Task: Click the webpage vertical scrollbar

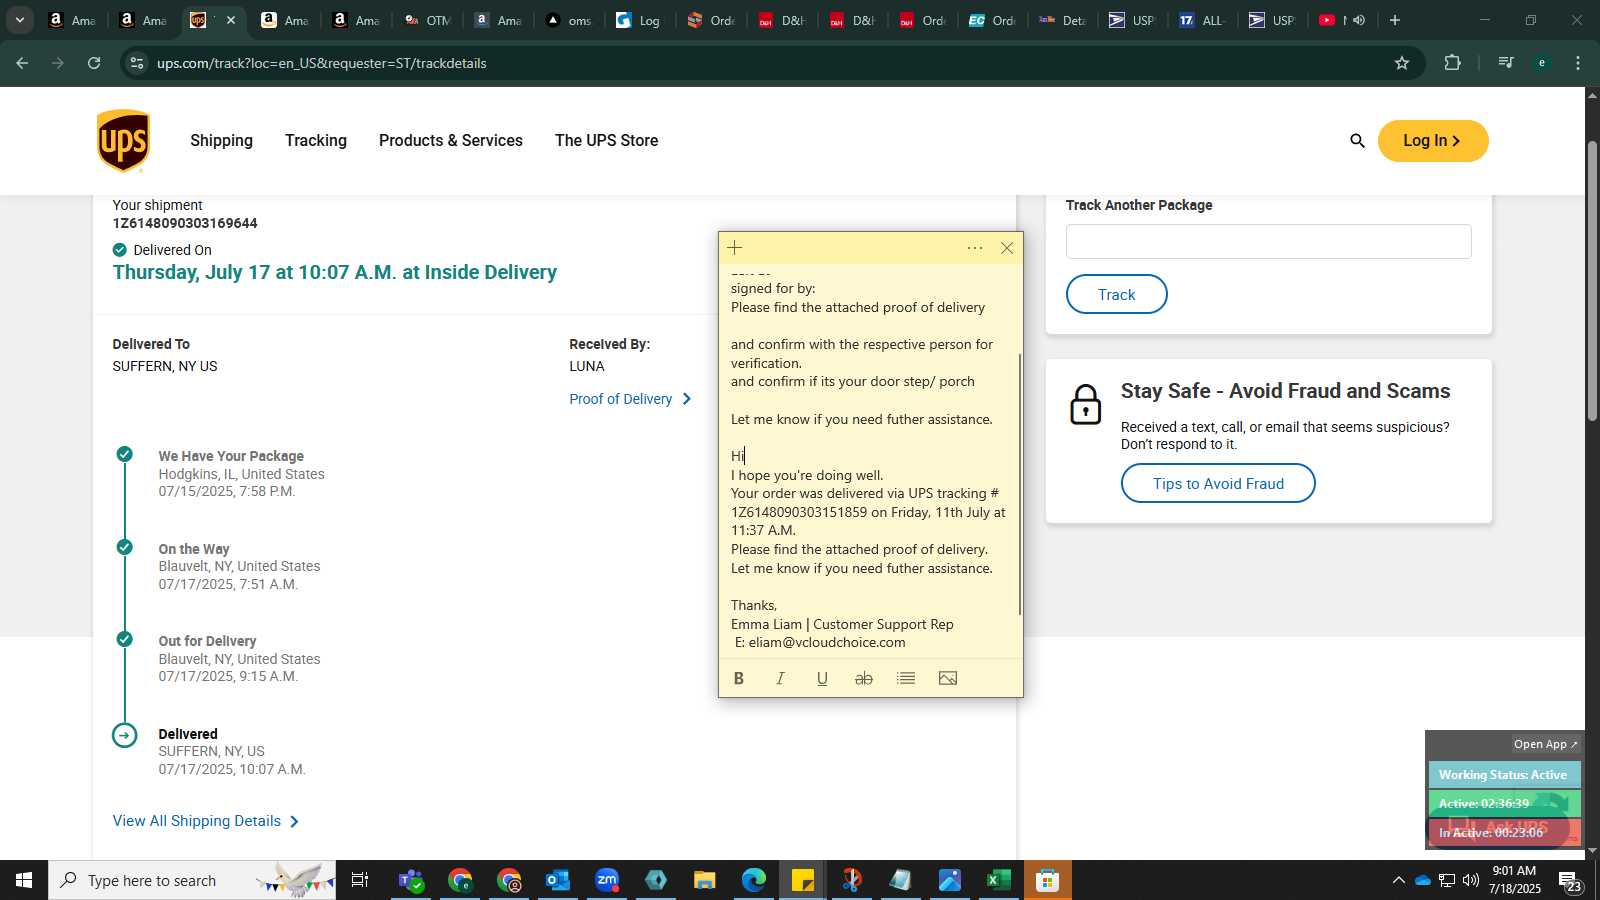Action: [1592, 280]
